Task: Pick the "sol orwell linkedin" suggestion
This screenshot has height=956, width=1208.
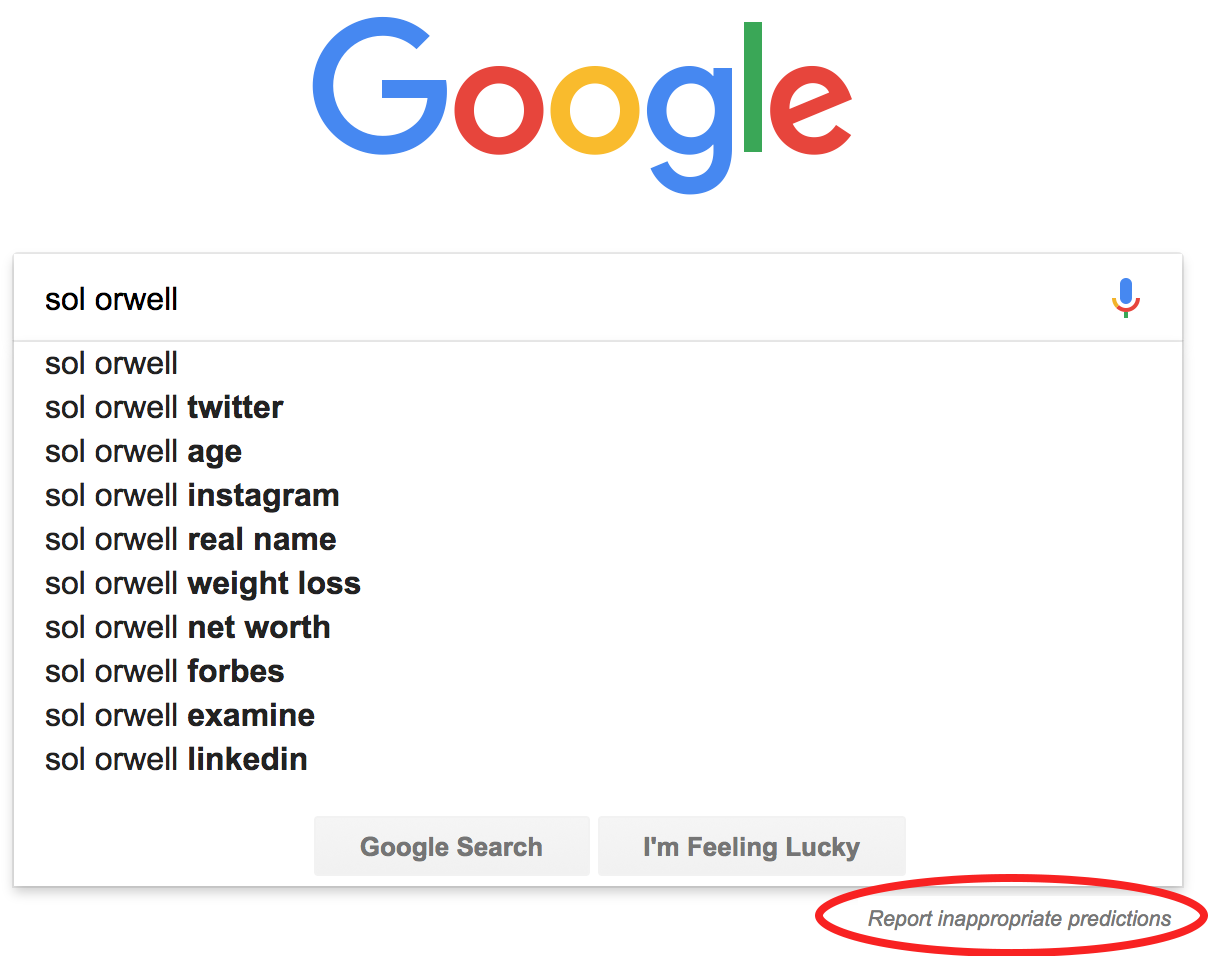Action: pos(598,759)
